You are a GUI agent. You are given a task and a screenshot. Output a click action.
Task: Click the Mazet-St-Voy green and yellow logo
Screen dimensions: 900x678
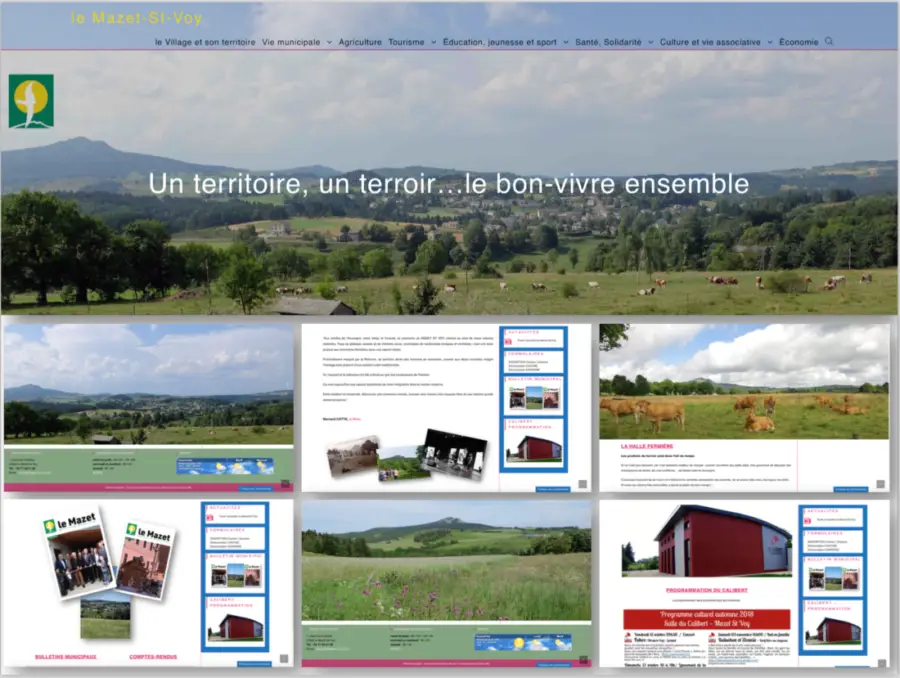[31, 101]
